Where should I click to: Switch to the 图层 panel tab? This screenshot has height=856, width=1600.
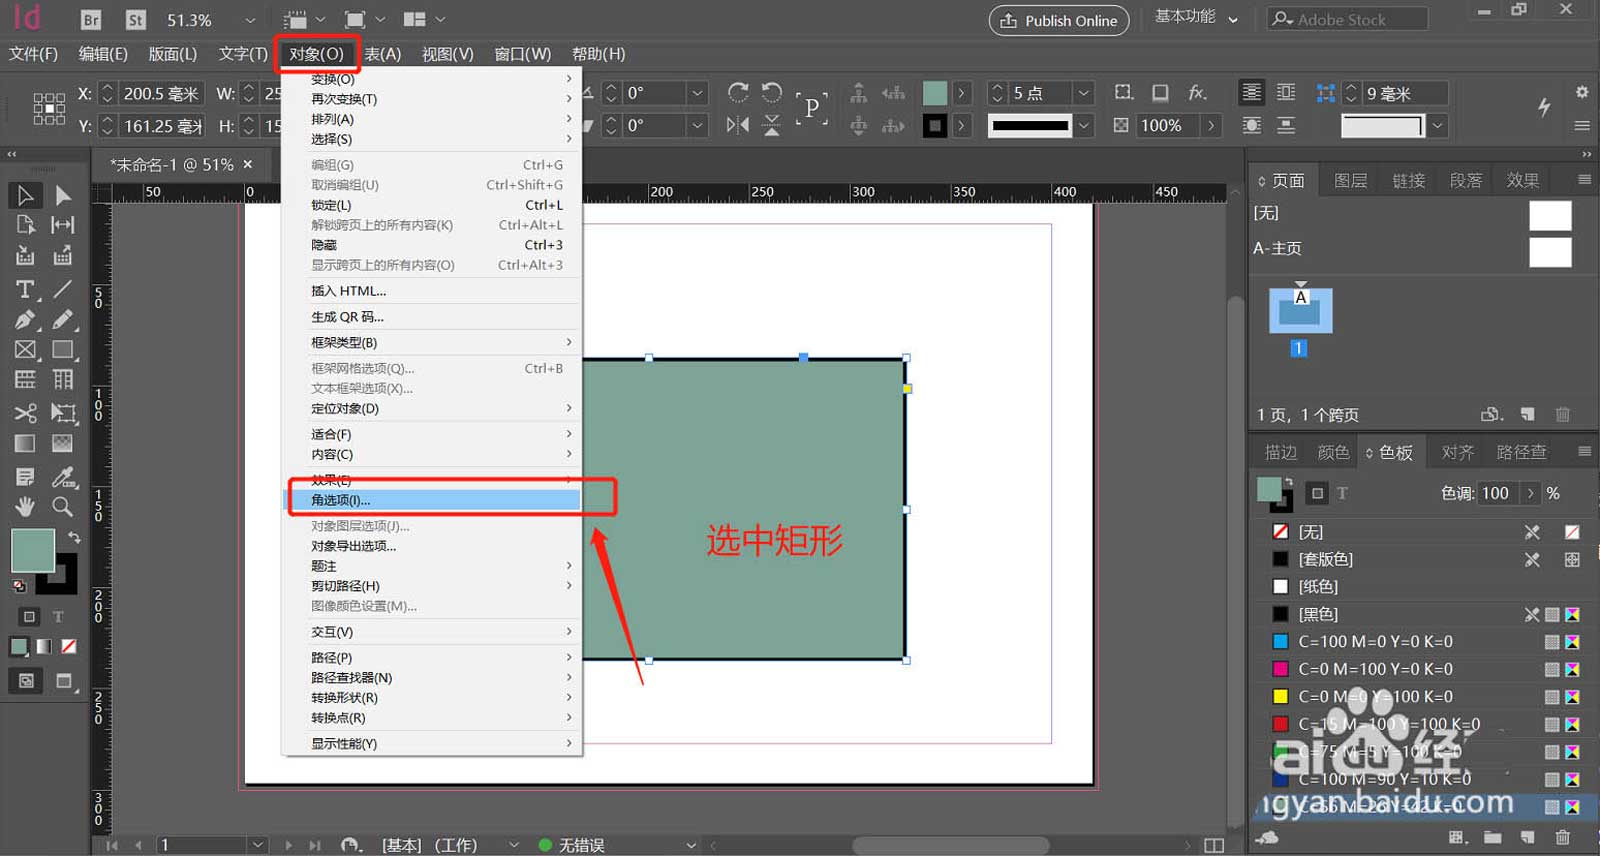(1350, 180)
